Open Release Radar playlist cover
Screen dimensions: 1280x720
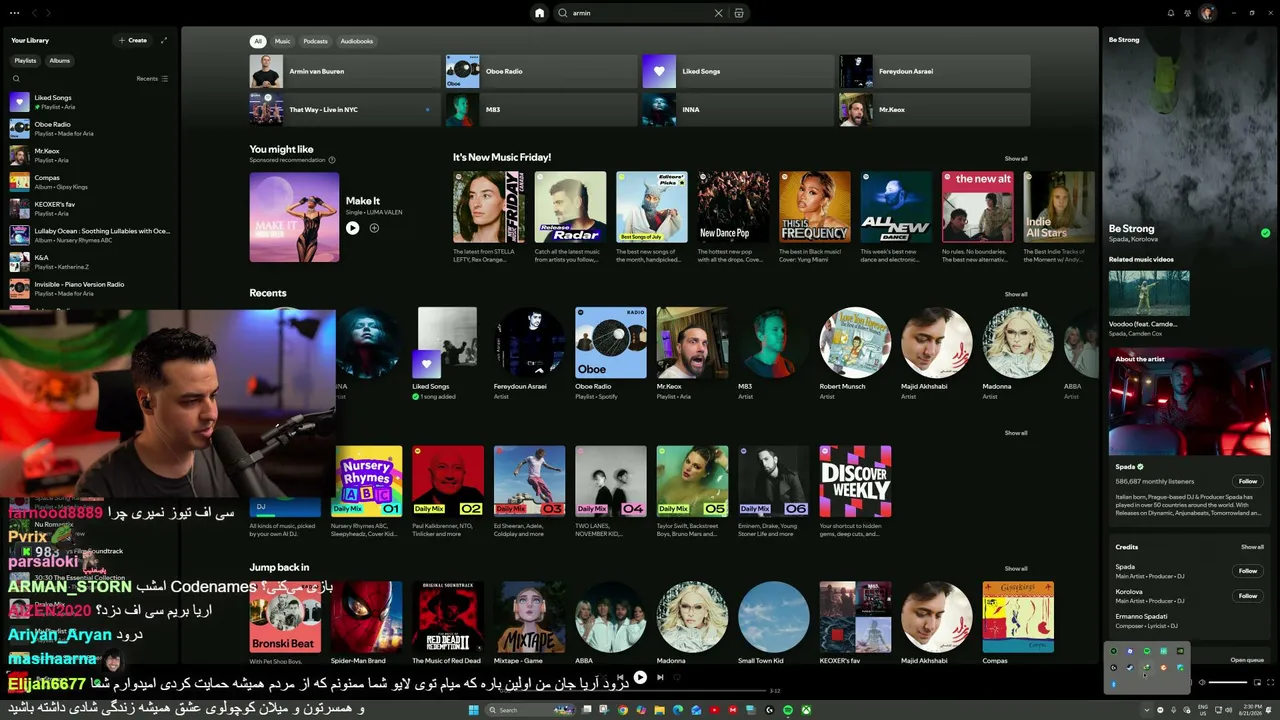[x=570, y=207]
